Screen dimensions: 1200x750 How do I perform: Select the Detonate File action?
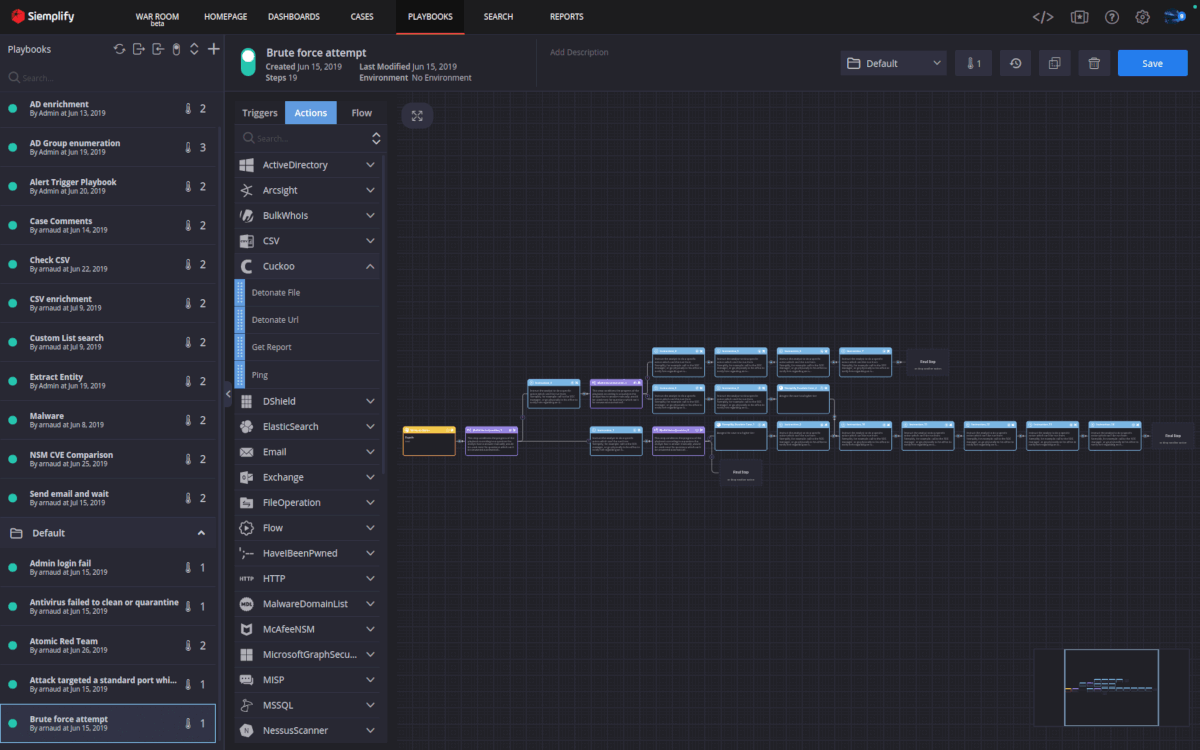tap(309, 293)
